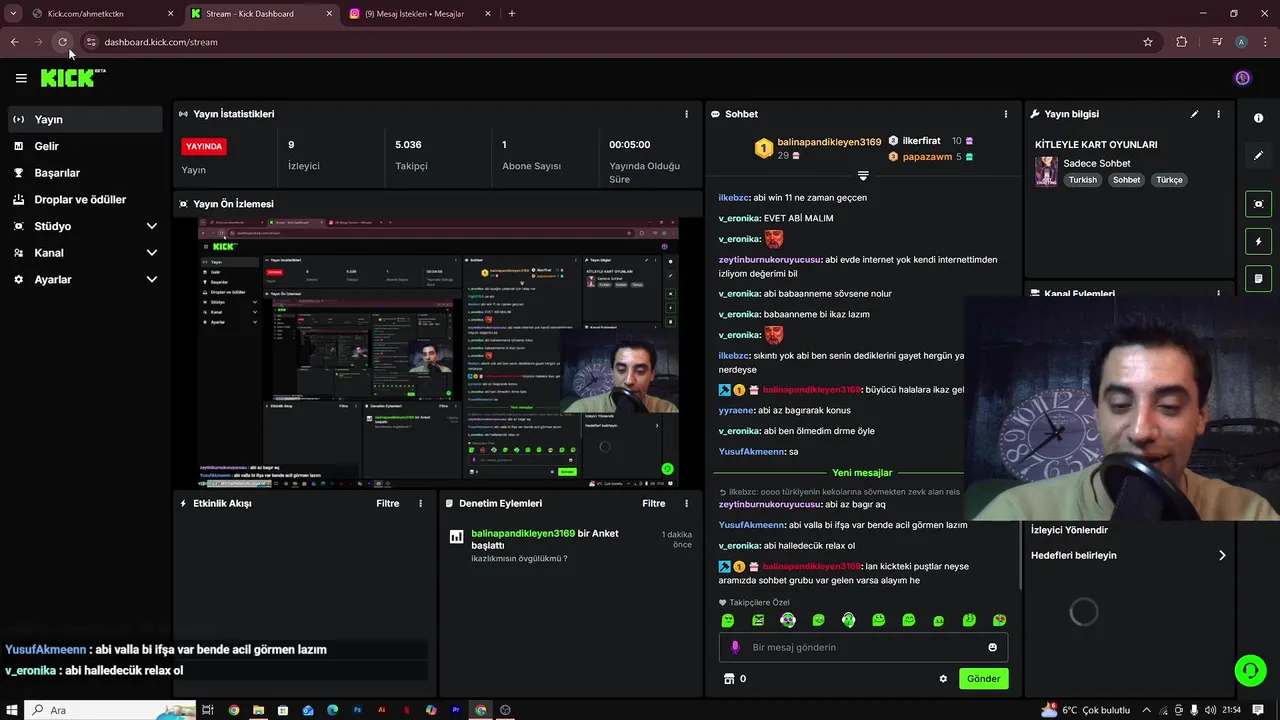Open Denetim Eylemleri panel three-dot menu
Screen dimensions: 1280x720
click(686, 504)
